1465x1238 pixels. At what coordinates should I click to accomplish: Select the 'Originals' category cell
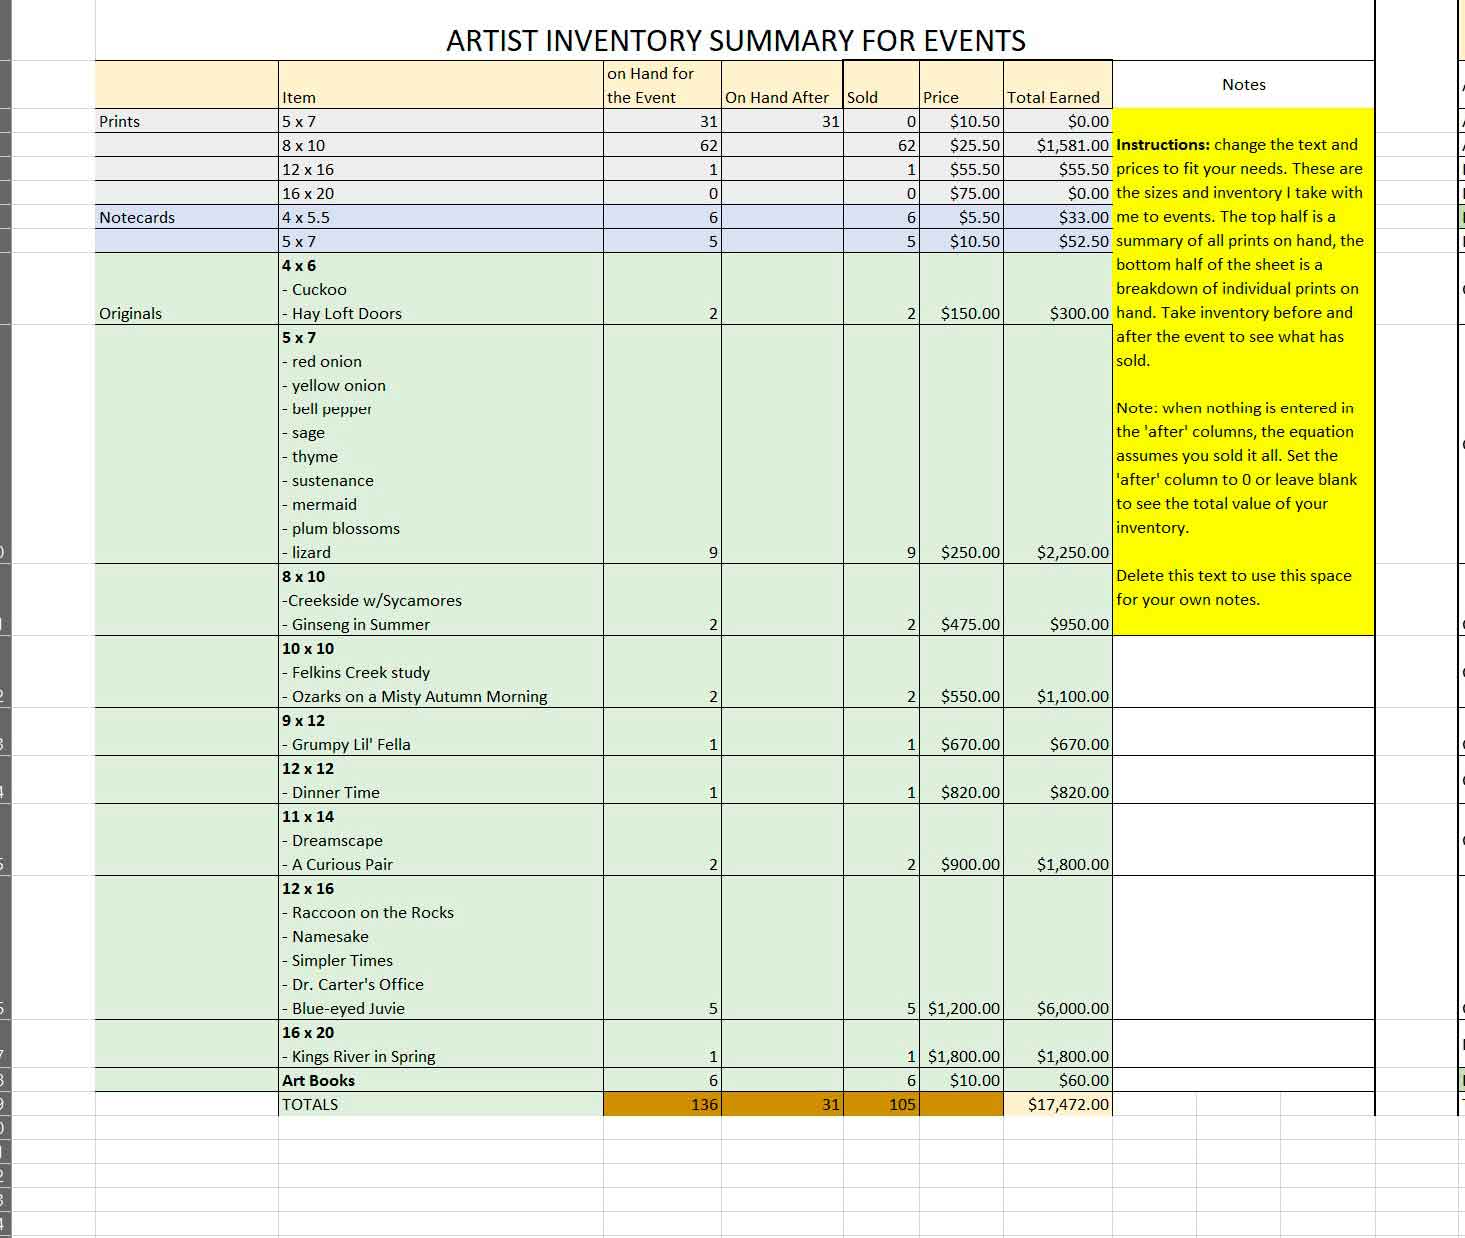[131, 313]
